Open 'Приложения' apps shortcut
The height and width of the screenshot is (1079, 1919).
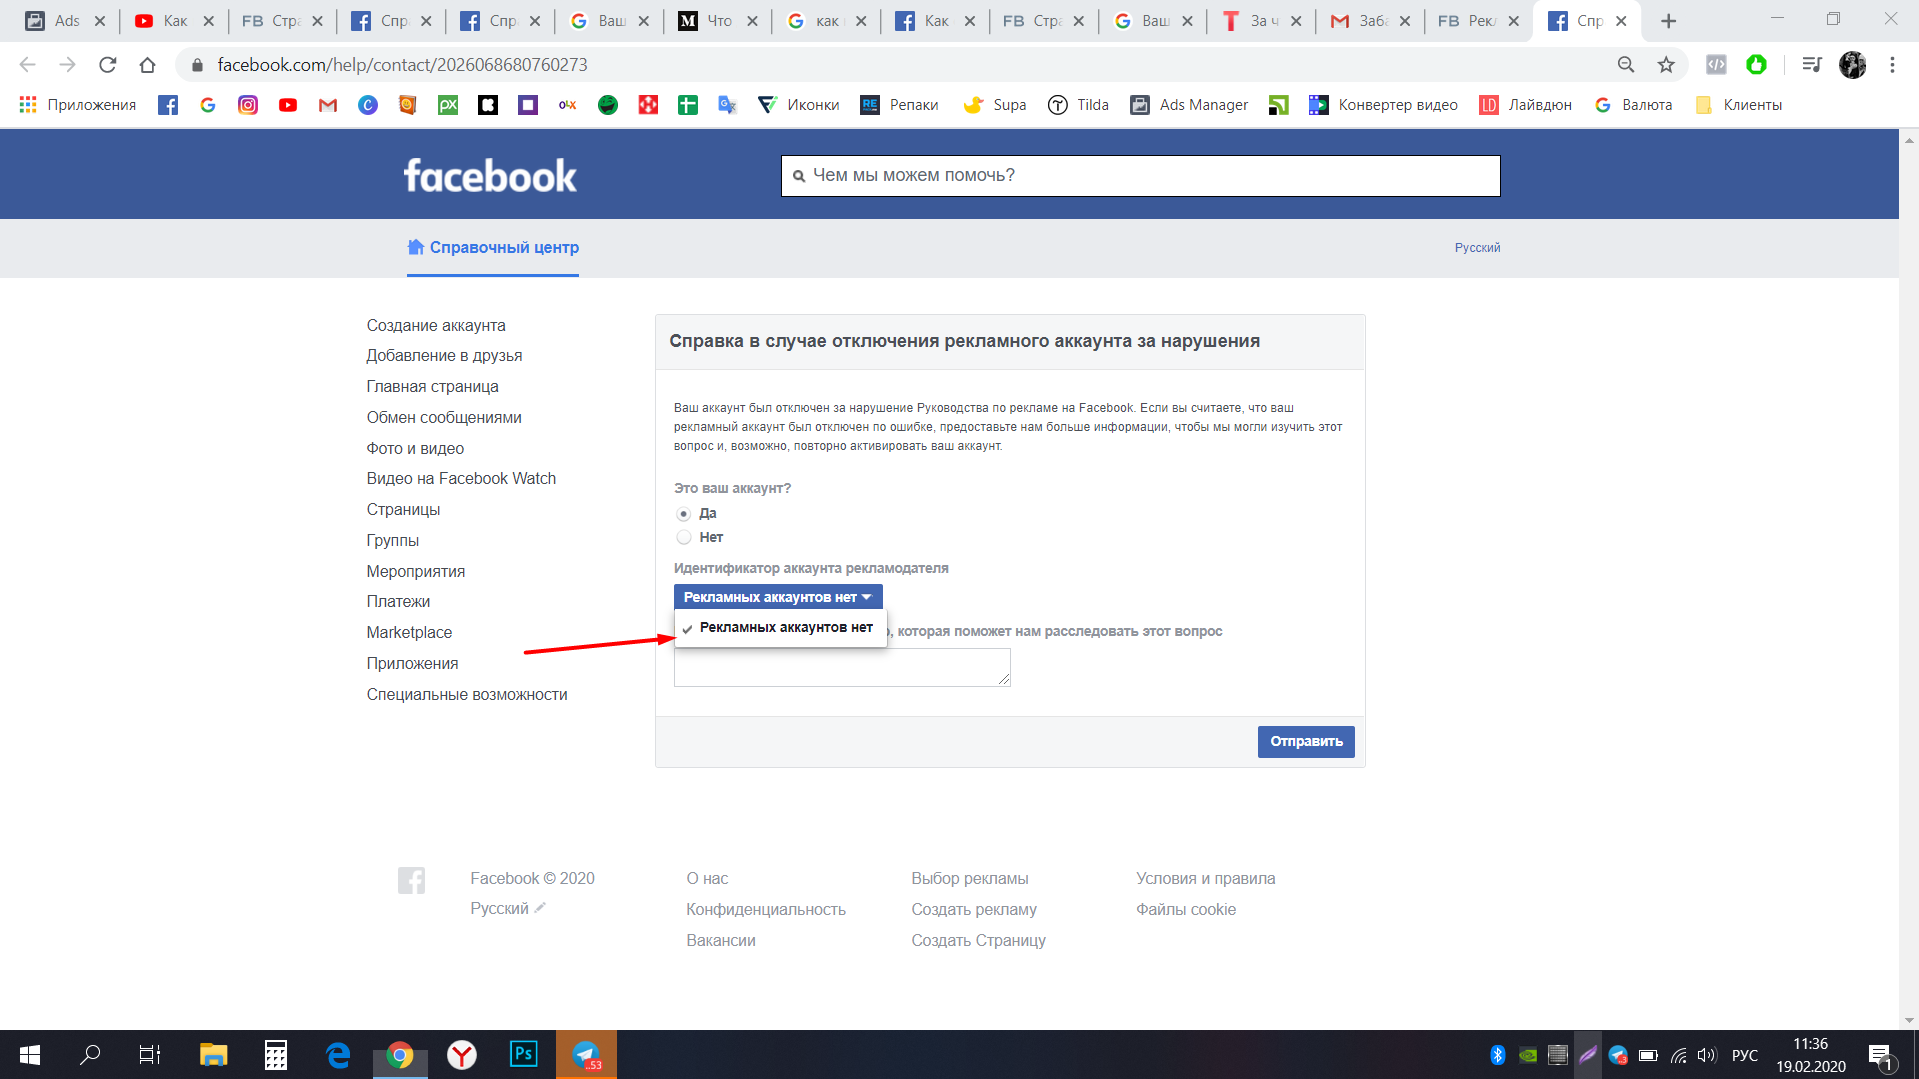[78, 105]
